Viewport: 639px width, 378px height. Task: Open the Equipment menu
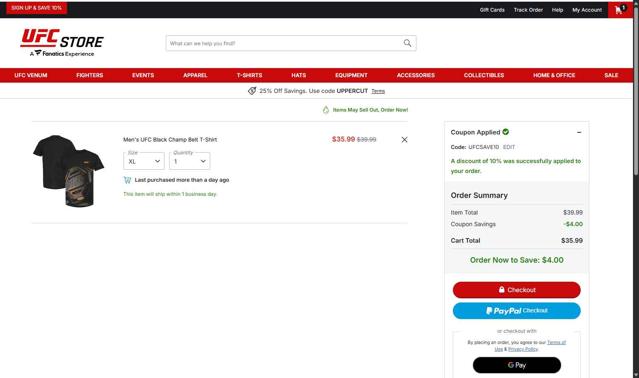351,75
